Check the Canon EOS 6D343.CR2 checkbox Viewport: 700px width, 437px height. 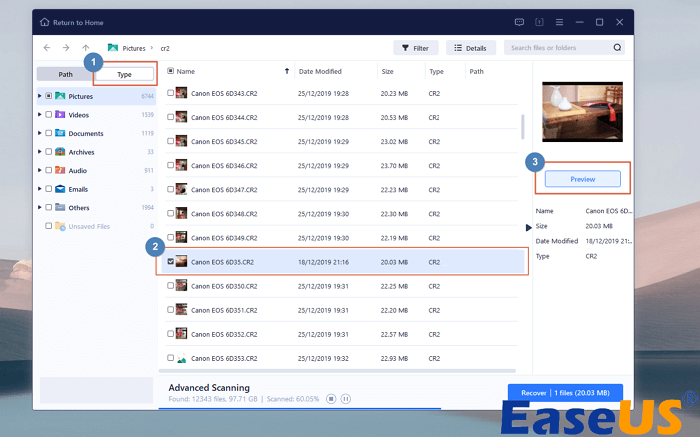pyautogui.click(x=171, y=93)
